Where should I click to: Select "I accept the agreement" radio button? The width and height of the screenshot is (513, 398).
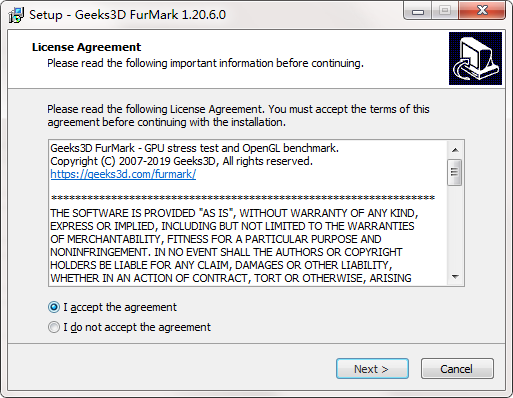[54, 307]
